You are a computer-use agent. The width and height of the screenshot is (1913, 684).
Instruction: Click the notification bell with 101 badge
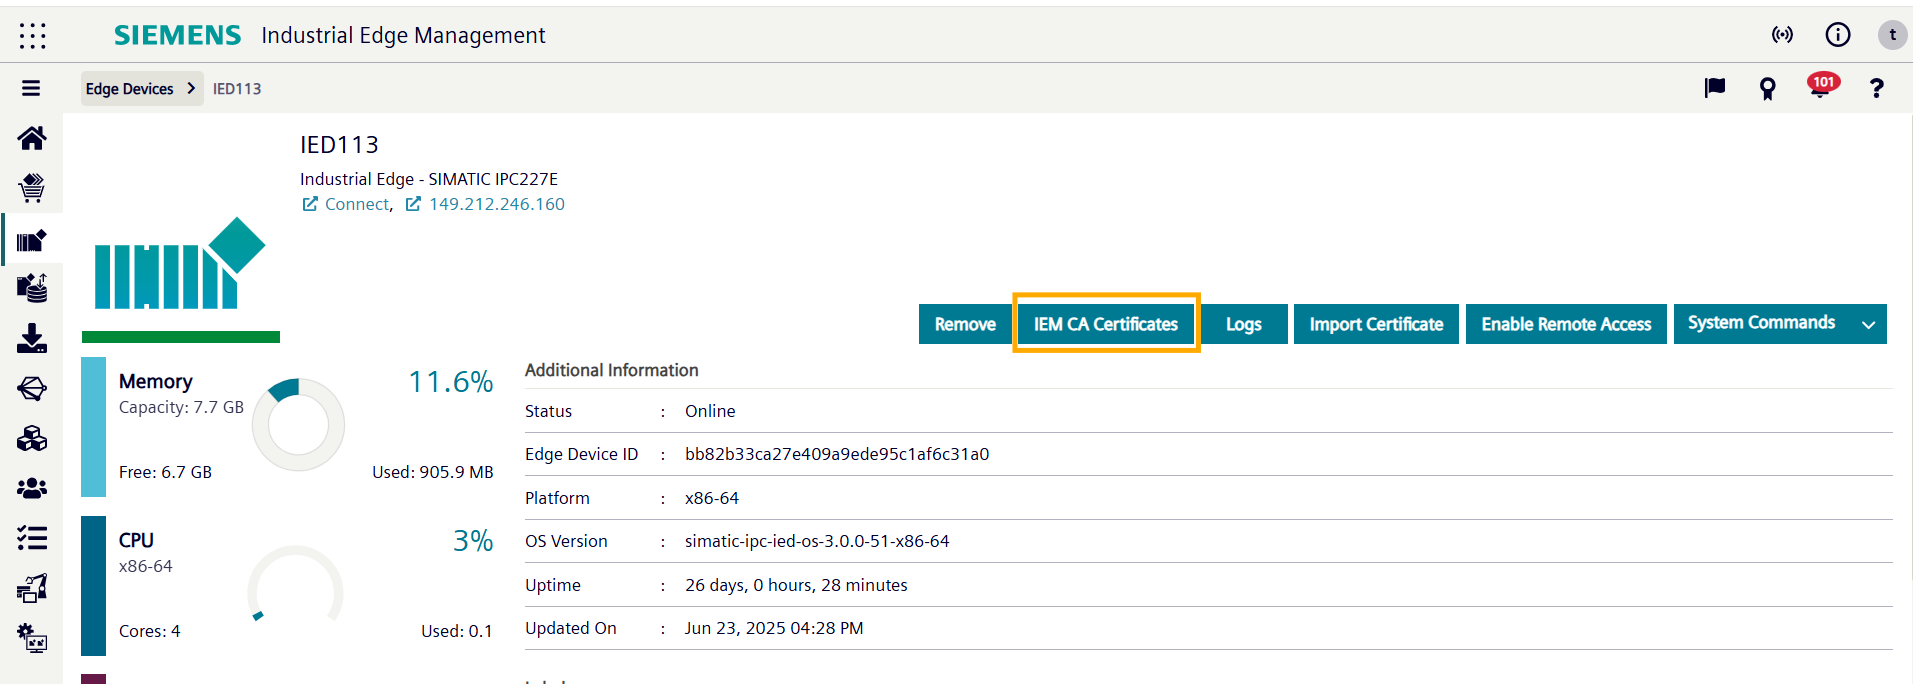1820,88
